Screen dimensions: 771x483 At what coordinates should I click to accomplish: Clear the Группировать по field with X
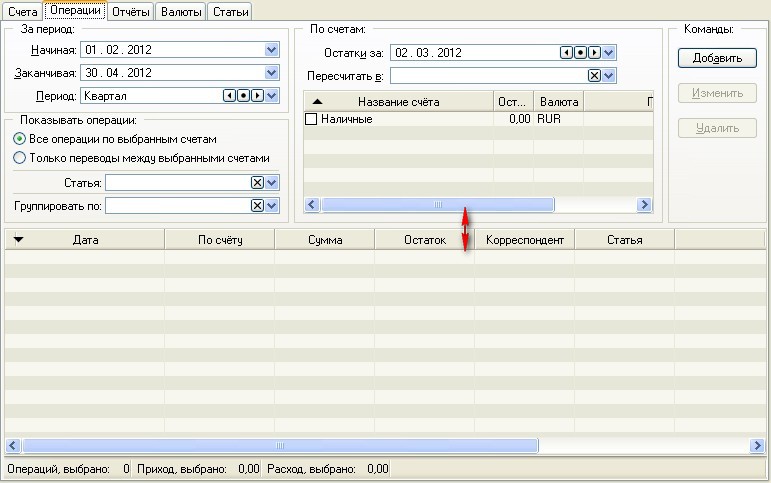pos(257,205)
